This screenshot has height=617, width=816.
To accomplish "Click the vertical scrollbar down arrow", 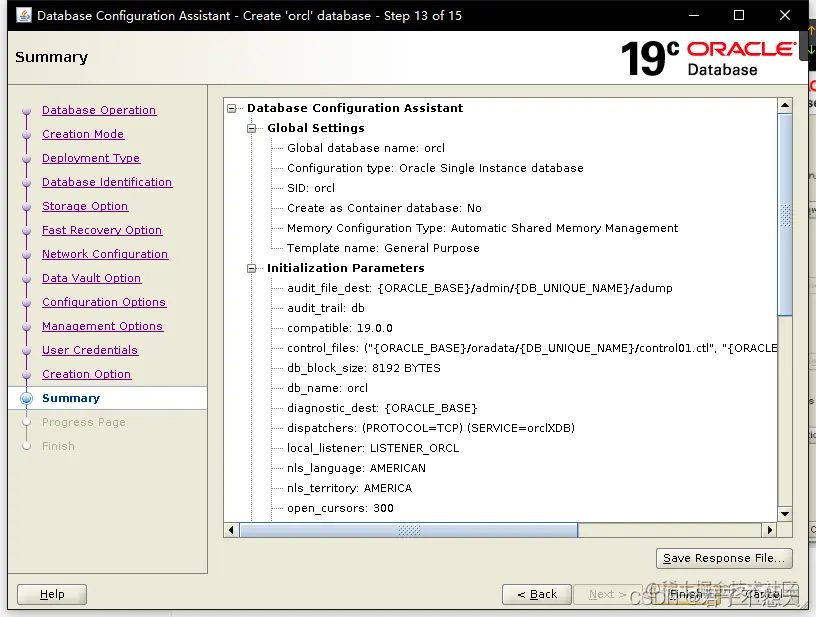I will tap(785, 514).
